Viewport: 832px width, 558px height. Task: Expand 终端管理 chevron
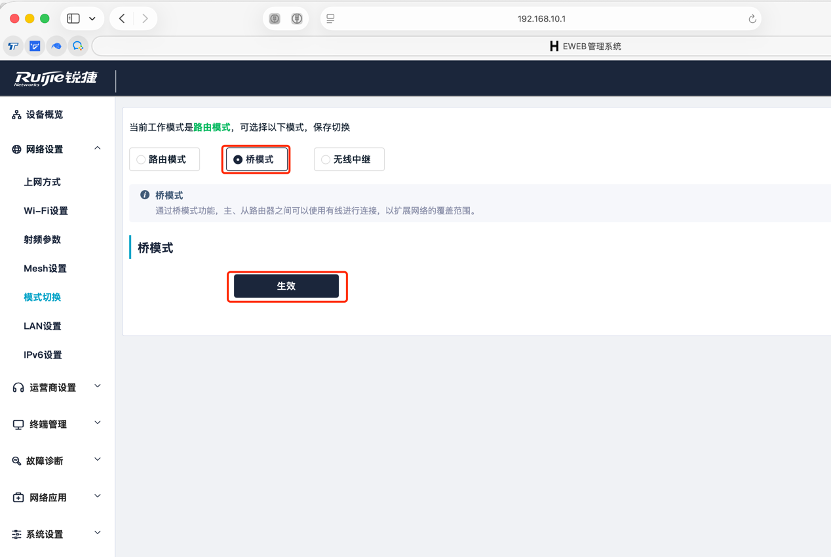click(x=98, y=423)
